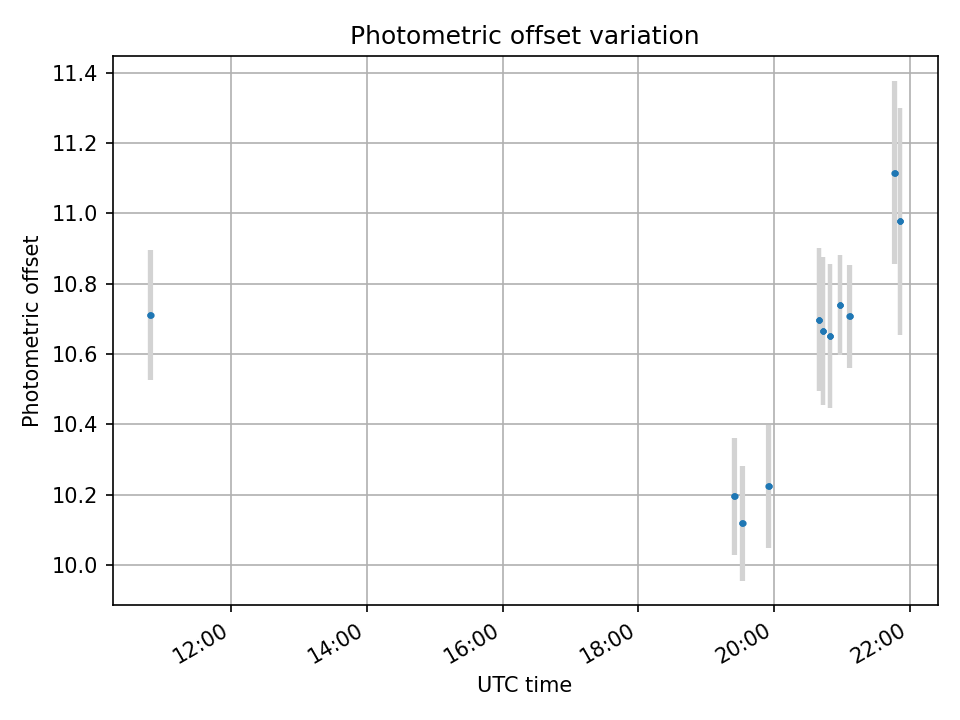The image size is (960, 720).
Task: Click the 20:00 x-axis tick label
Action: pyautogui.click(x=745, y=643)
